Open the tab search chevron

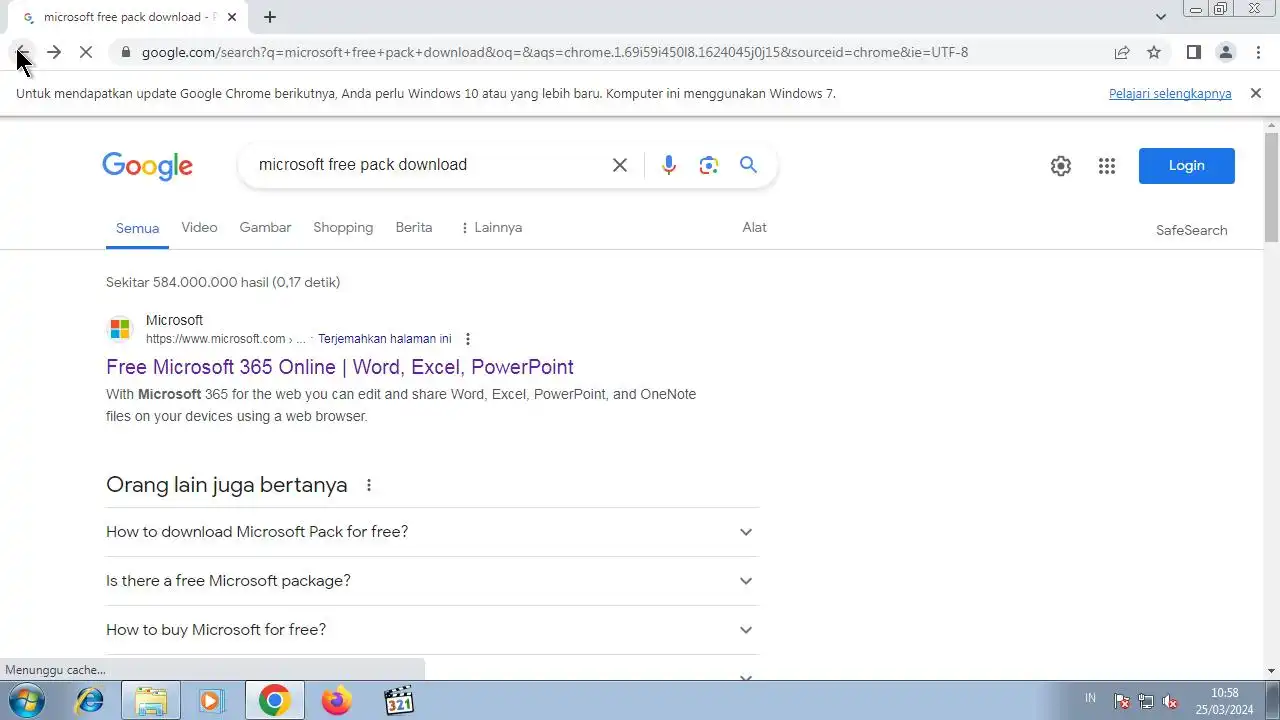[x=1161, y=17]
